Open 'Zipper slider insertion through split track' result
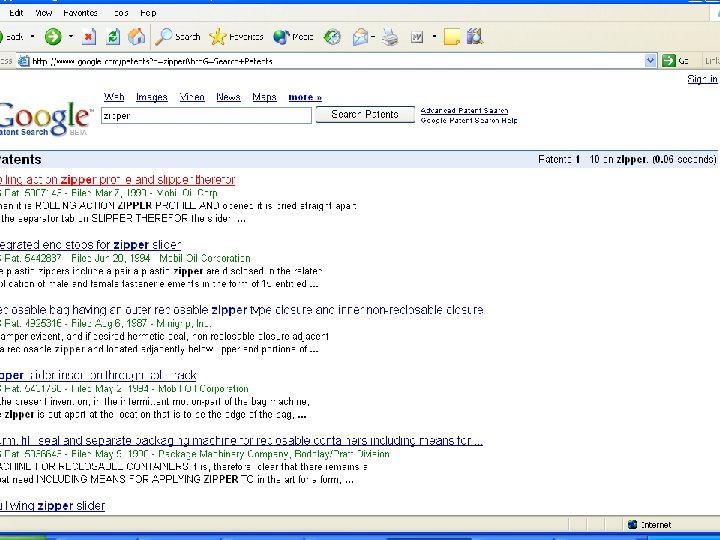Screen dimensions: 720x540 coord(98,375)
